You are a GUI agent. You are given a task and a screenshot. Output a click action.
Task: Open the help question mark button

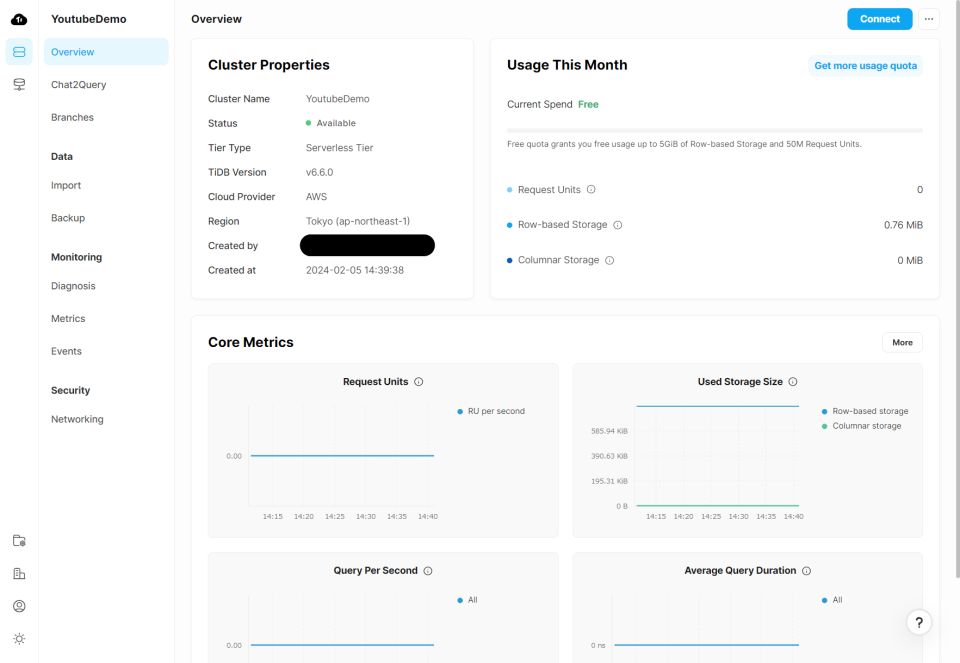click(x=919, y=623)
